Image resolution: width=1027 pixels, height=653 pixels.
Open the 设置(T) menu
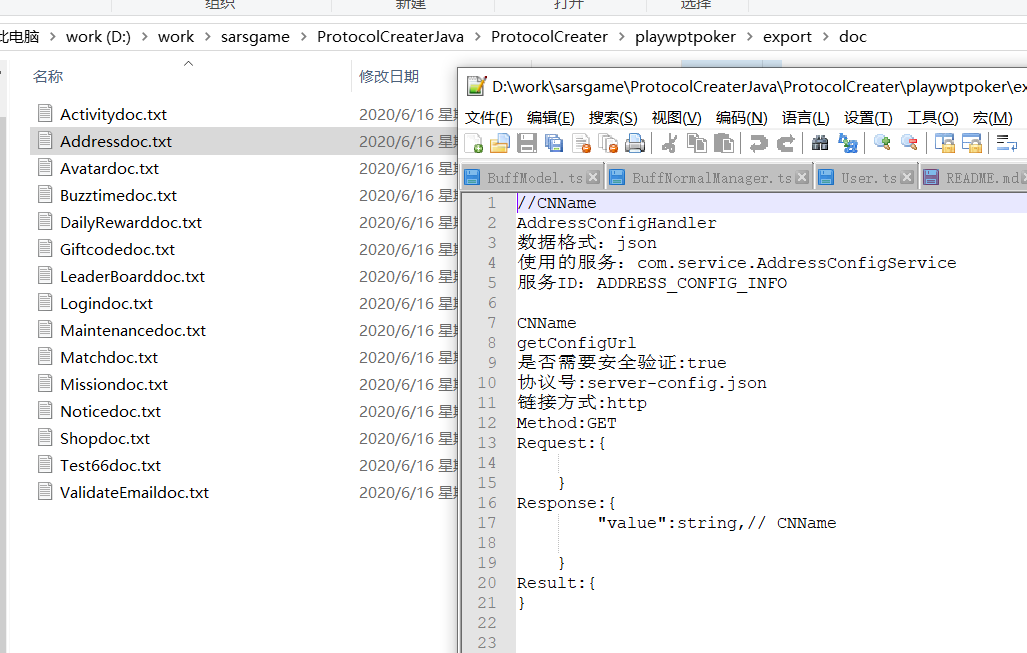868,118
